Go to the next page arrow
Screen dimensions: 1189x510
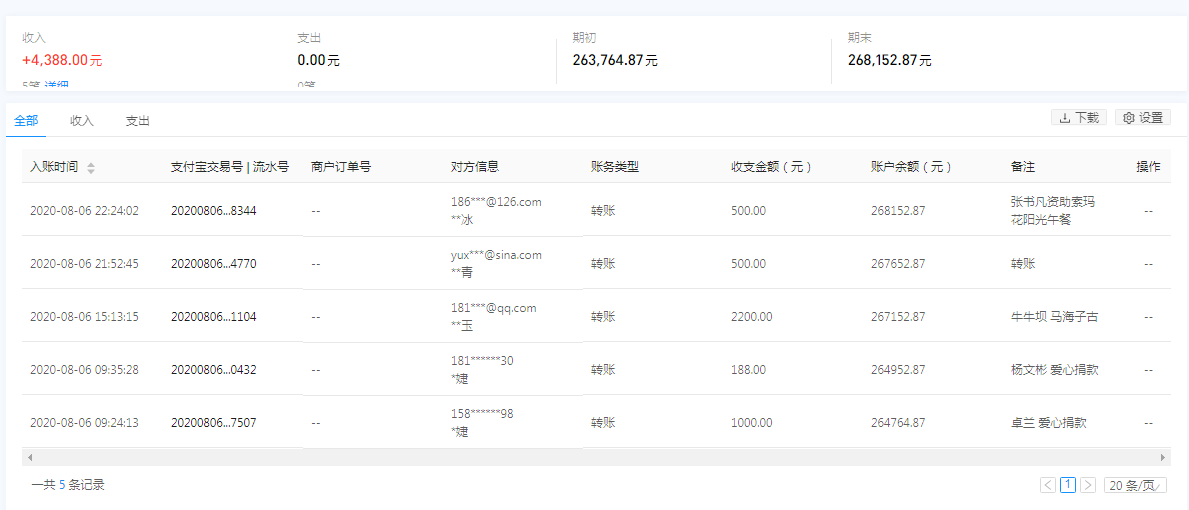(x=1088, y=485)
